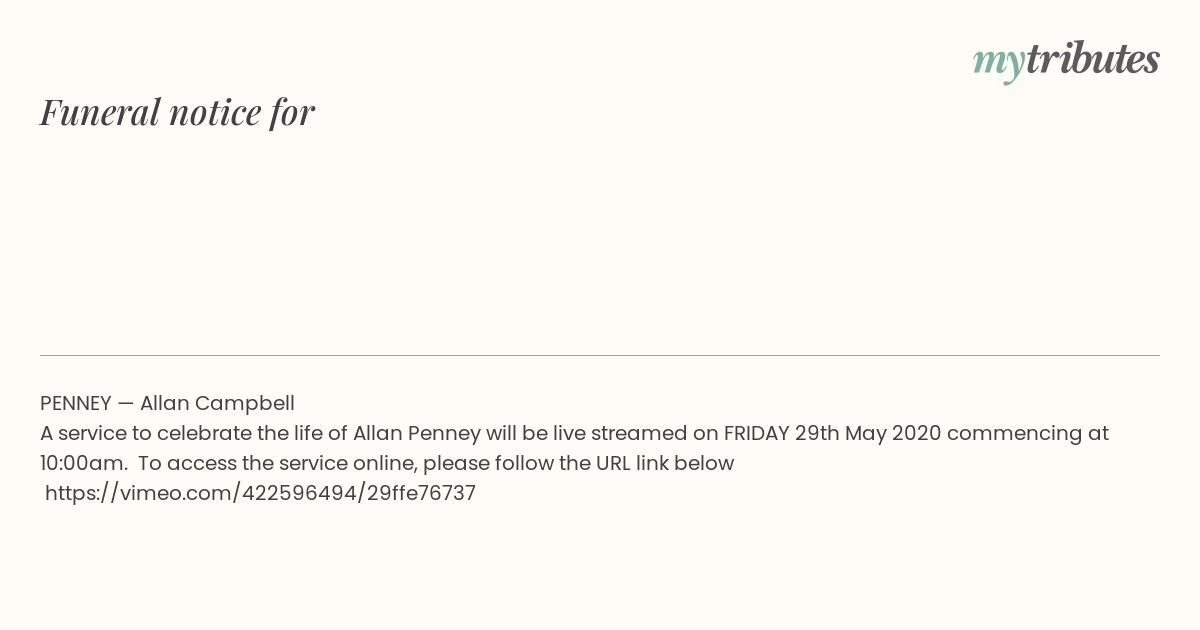Click the green "my" part of the logo
Screen dimensions: 1200x630
tap(999, 64)
